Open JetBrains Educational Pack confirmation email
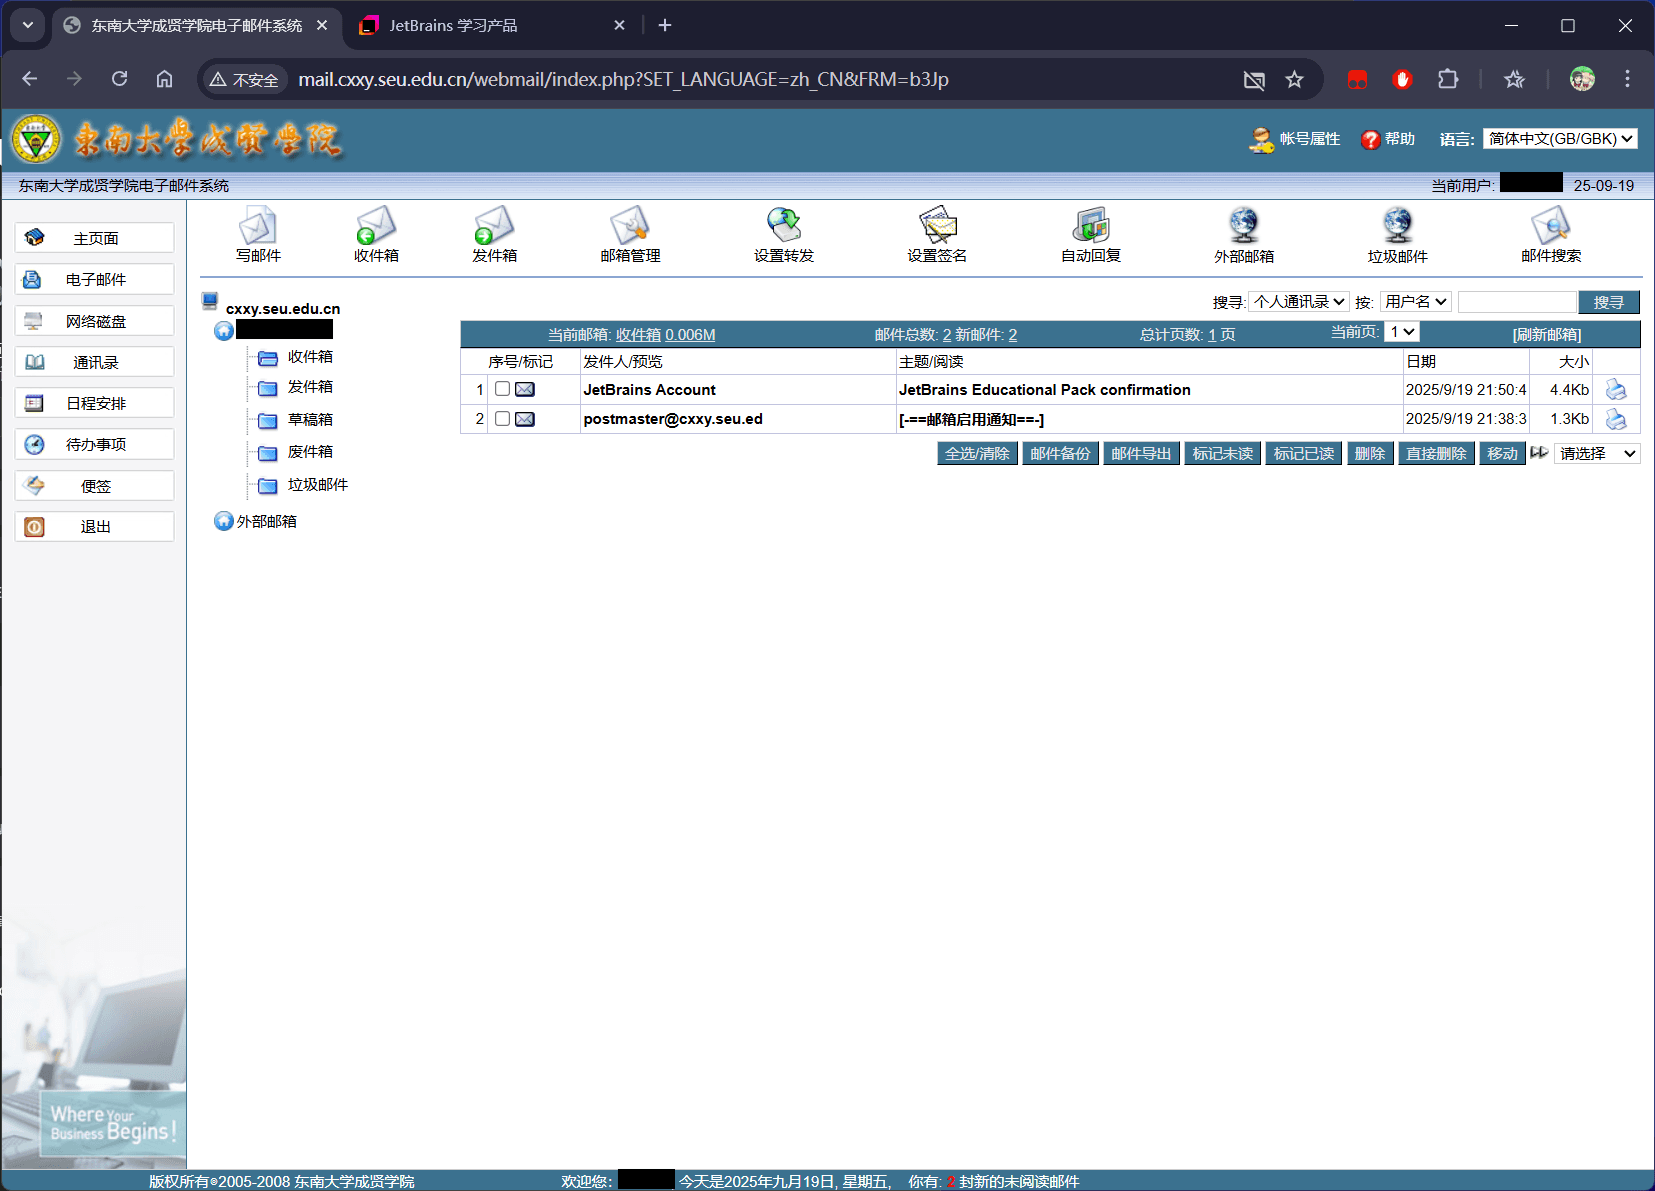Screen dimensions: 1655x1191 [1044, 390]
